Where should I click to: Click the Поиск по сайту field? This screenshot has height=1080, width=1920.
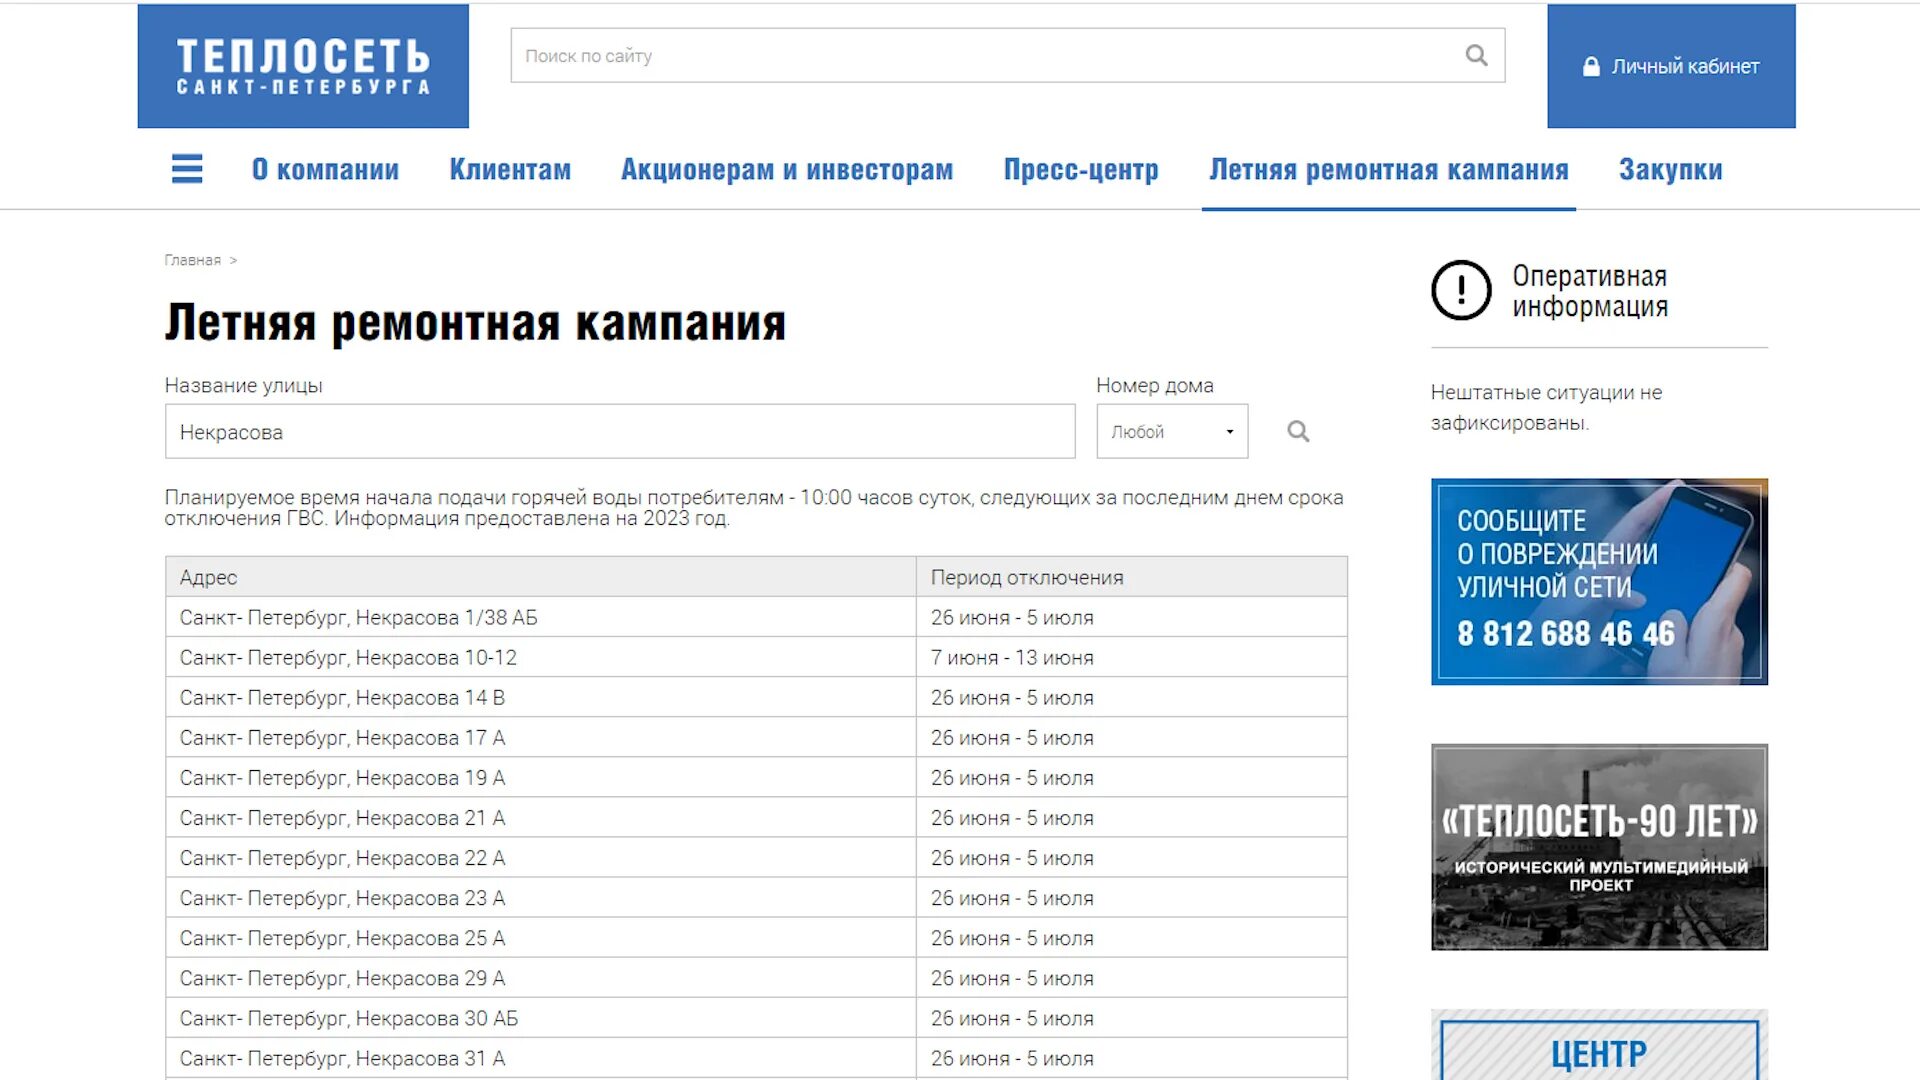[x=1007, y=55]
